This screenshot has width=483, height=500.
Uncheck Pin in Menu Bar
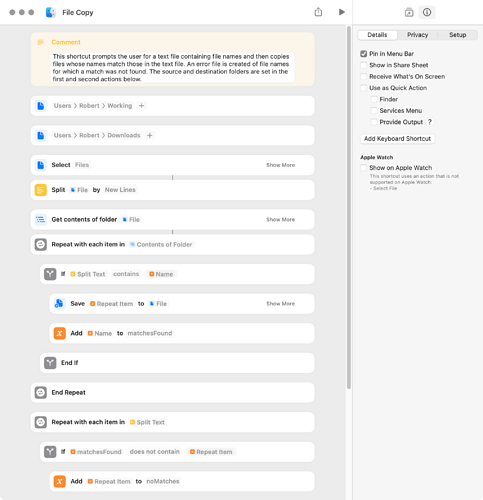pos(364,54)
